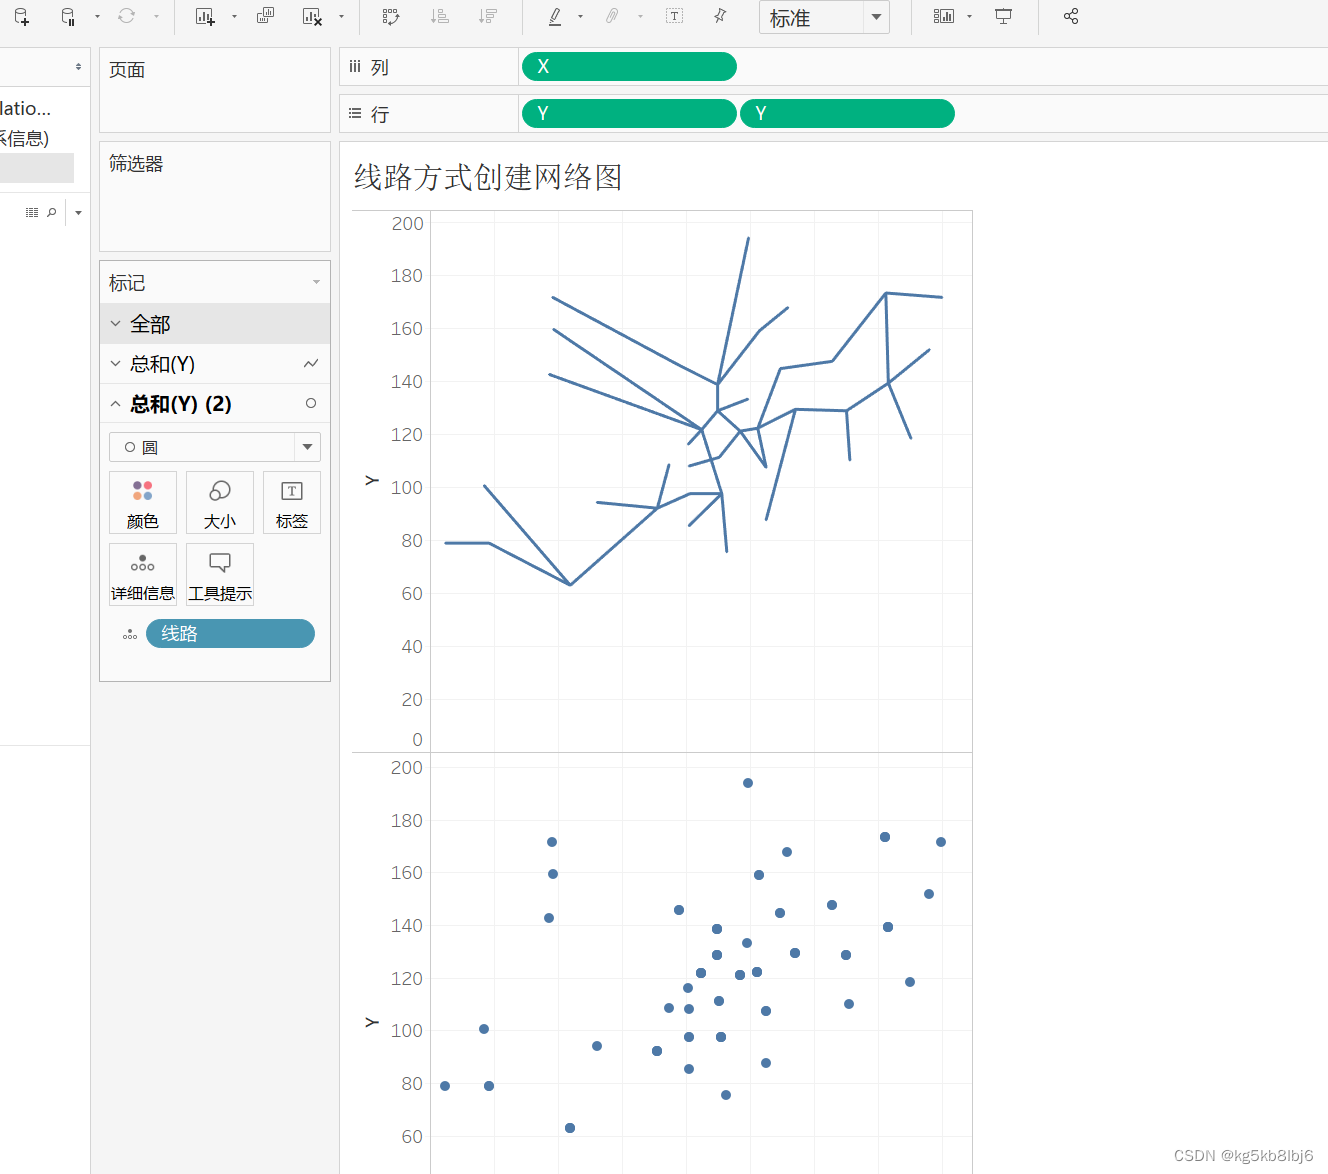Open the 标记 card menu arrow
The height and width of the screenshot is (1174, 1328).
(x=316, y=282)
